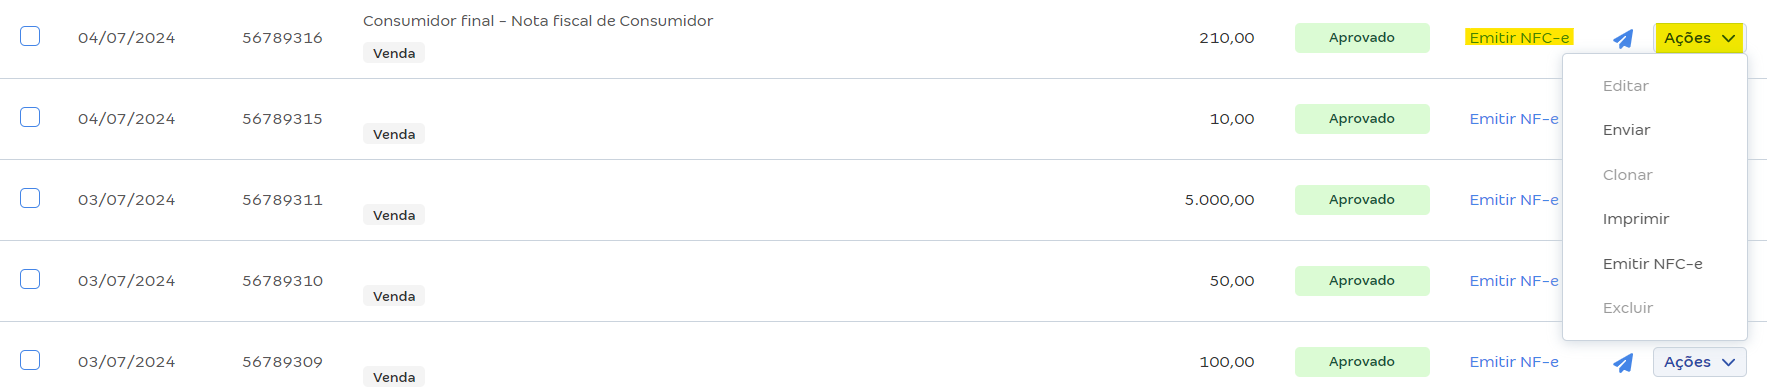Click Clonar in the actions menu

click(1627, 175)
